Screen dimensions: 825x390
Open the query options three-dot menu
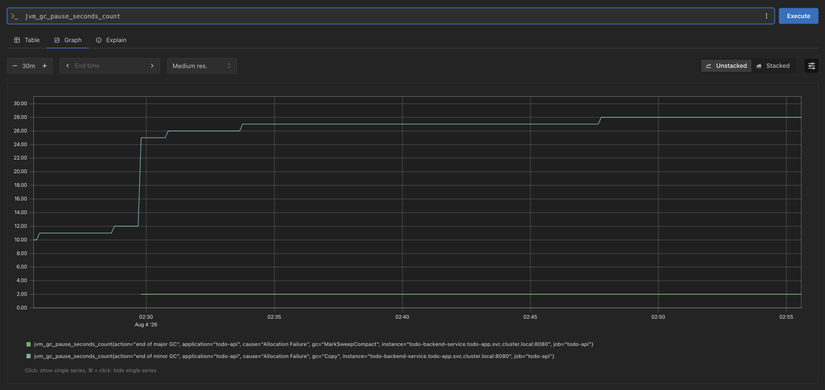(766, 16)
